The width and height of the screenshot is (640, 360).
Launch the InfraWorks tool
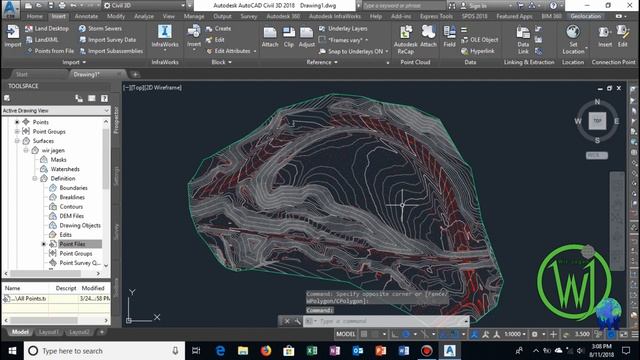(165, 37)
